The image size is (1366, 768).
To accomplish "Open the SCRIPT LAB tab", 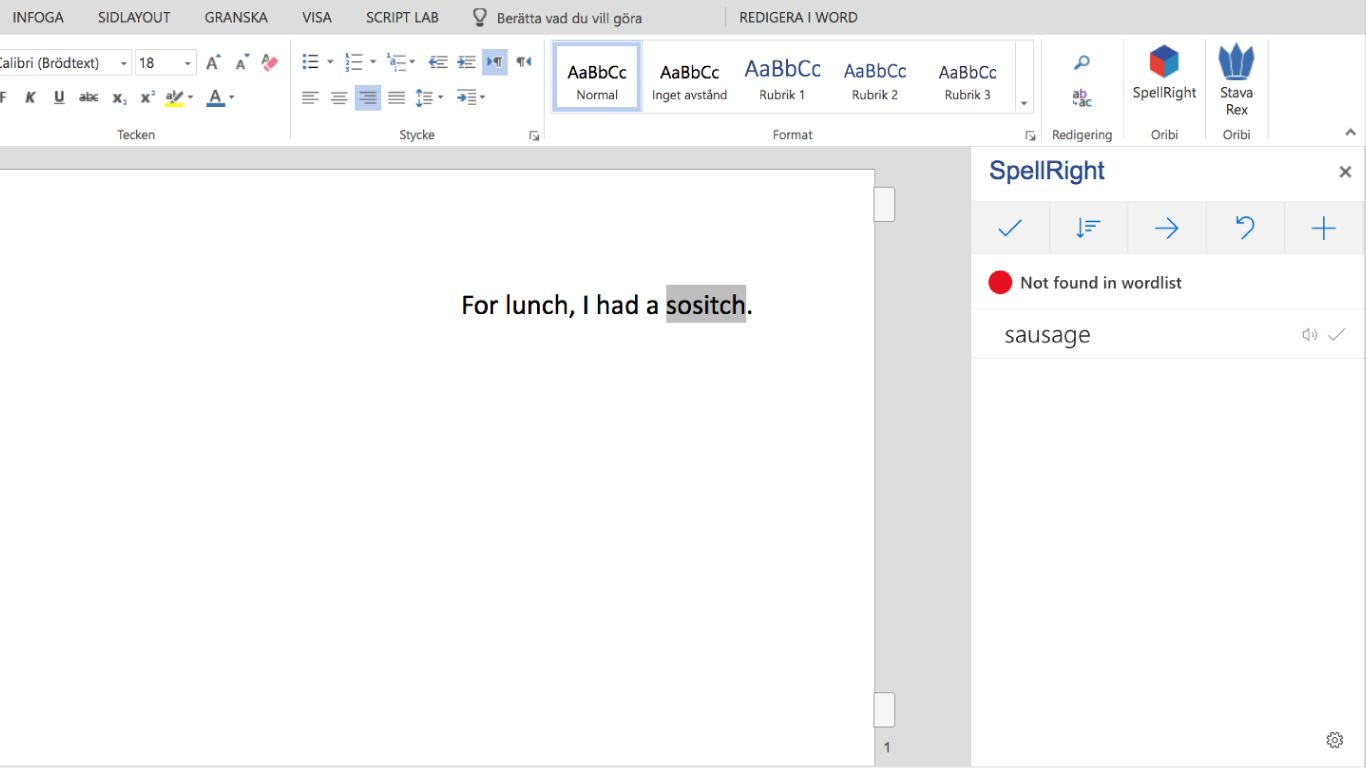I will [x=402, y=17].
